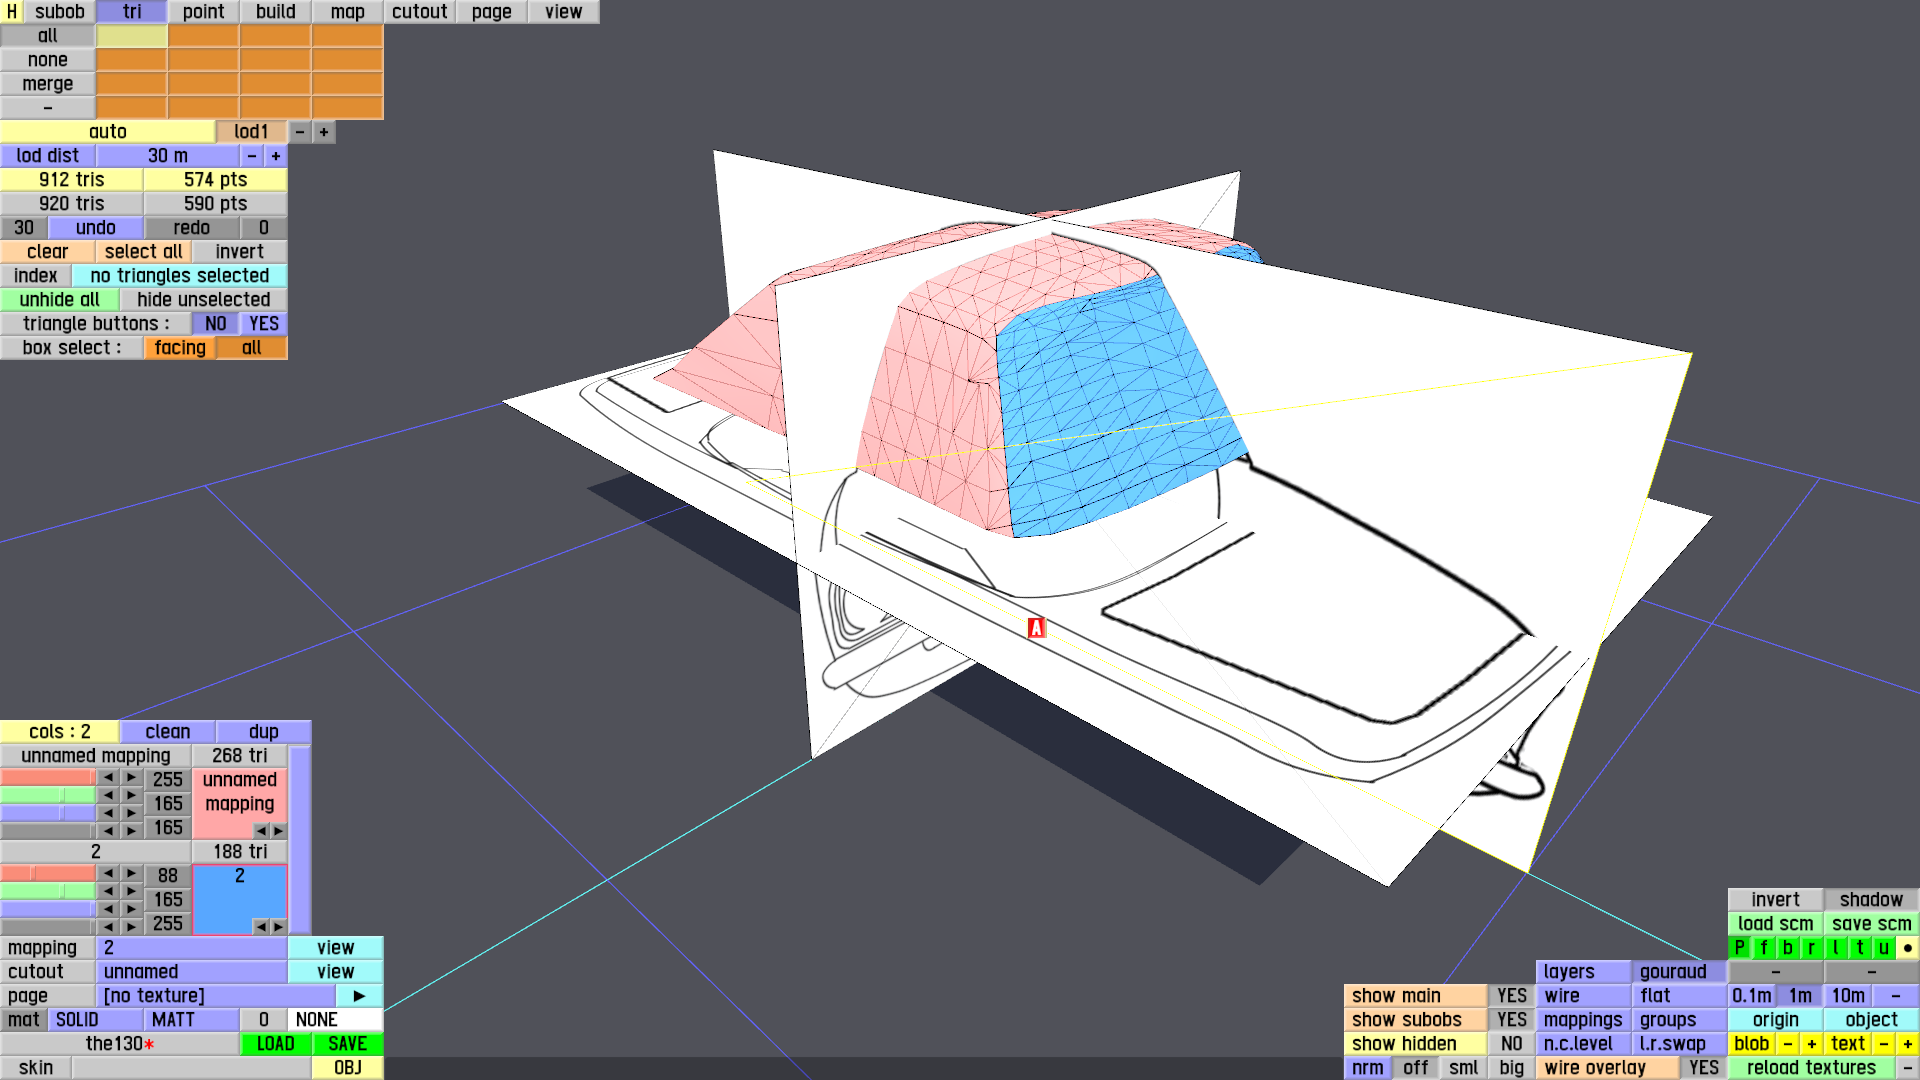Select the top view 't' button
1920x1080 pixels.
point(1859,948)
